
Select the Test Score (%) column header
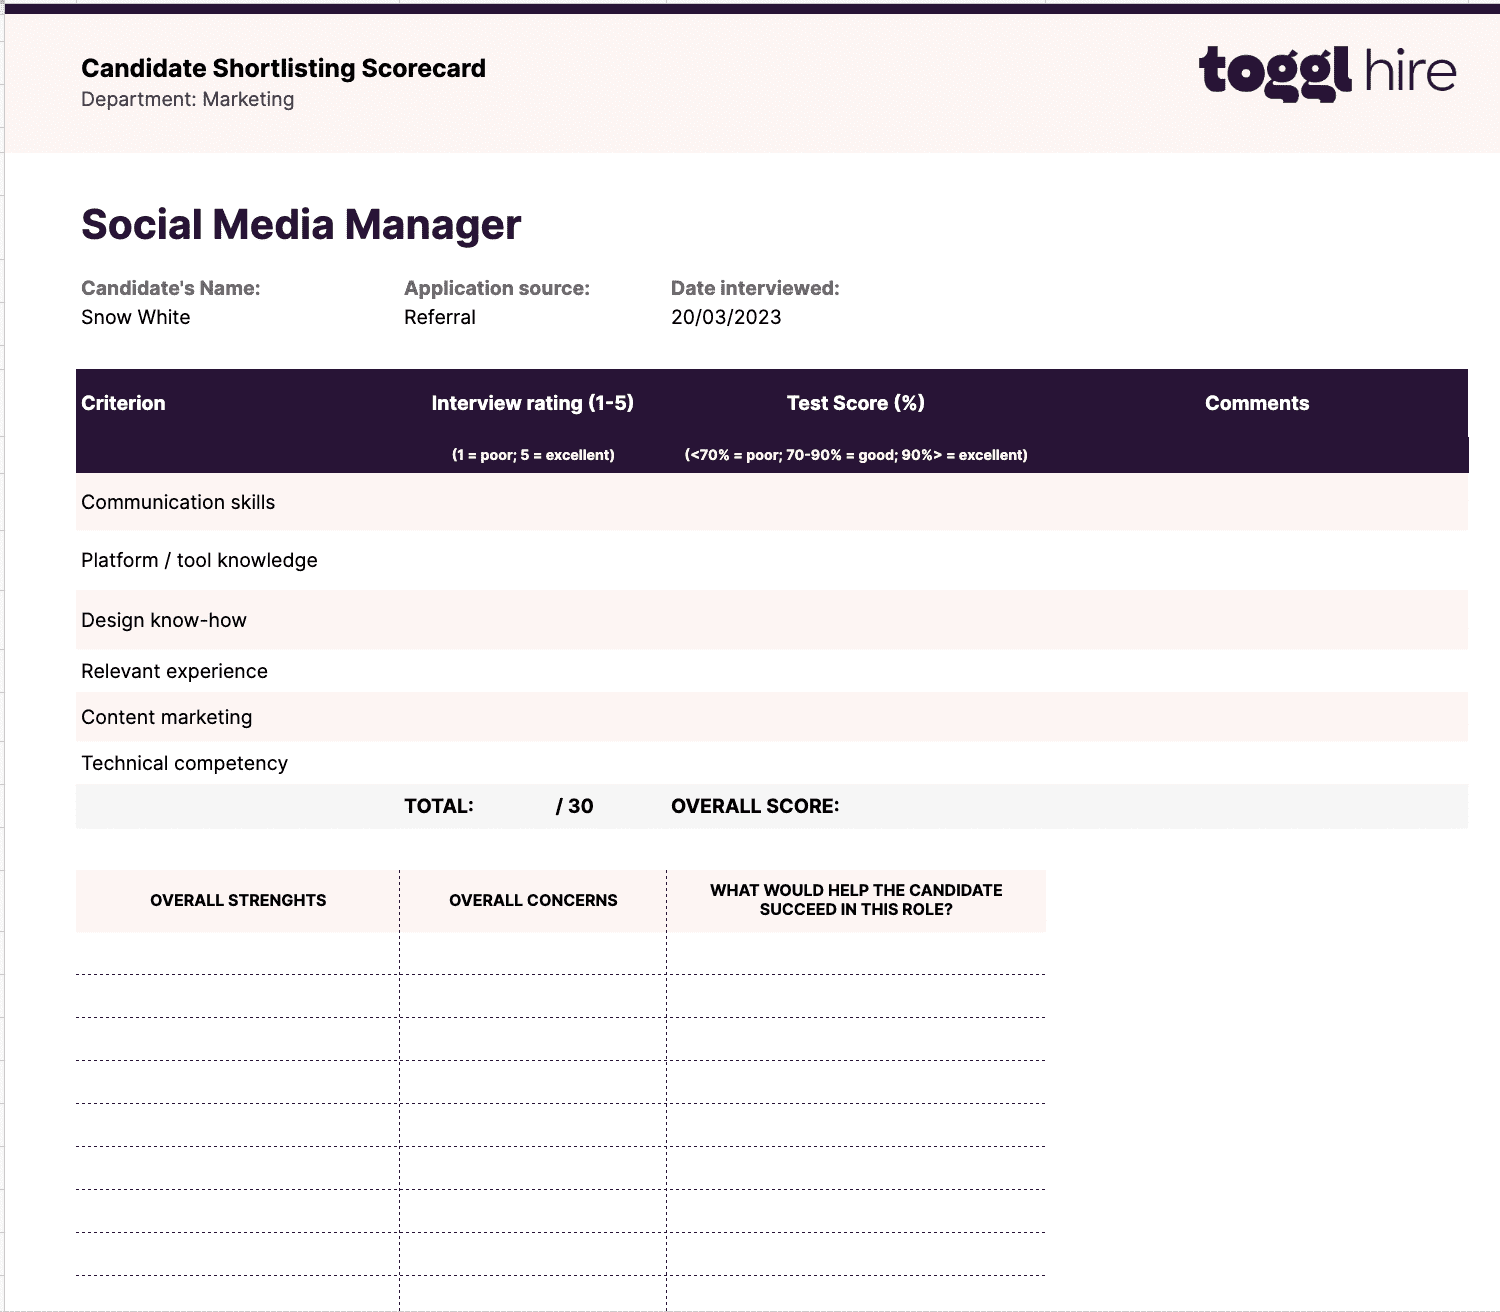click(x=855, y=403)
